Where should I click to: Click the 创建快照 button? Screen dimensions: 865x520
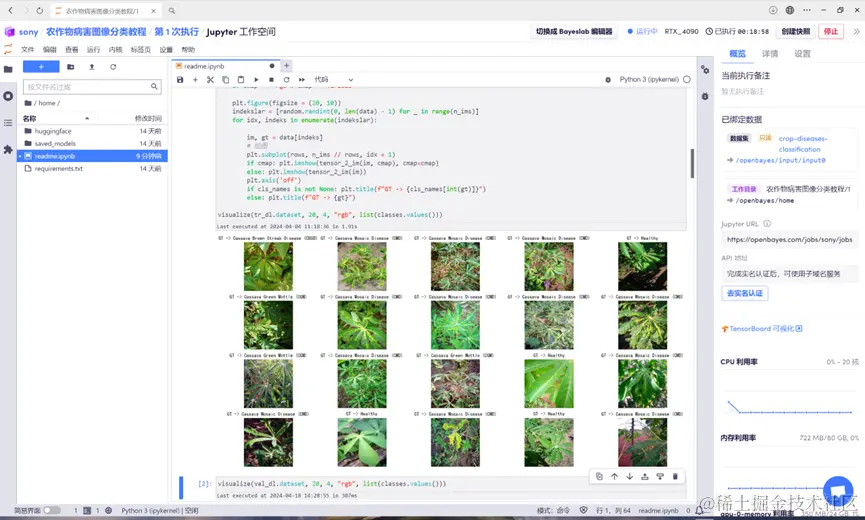coord(795,31)
